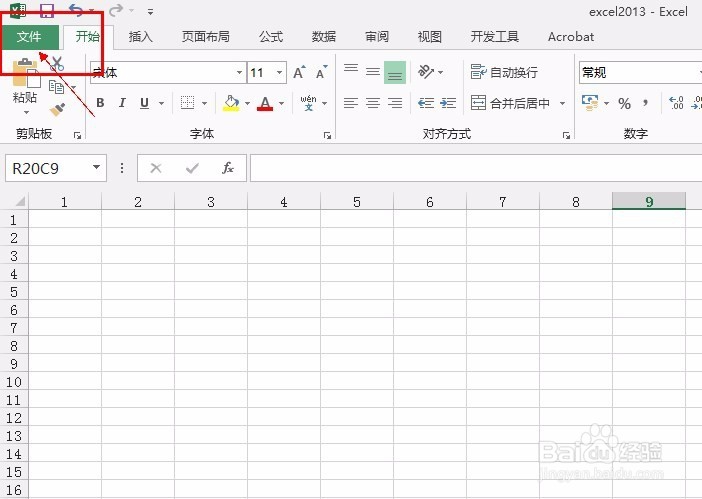Apply cell borders icon
Image resolution: width=702 pixels, height=499 pixels.
coord(188,103)
